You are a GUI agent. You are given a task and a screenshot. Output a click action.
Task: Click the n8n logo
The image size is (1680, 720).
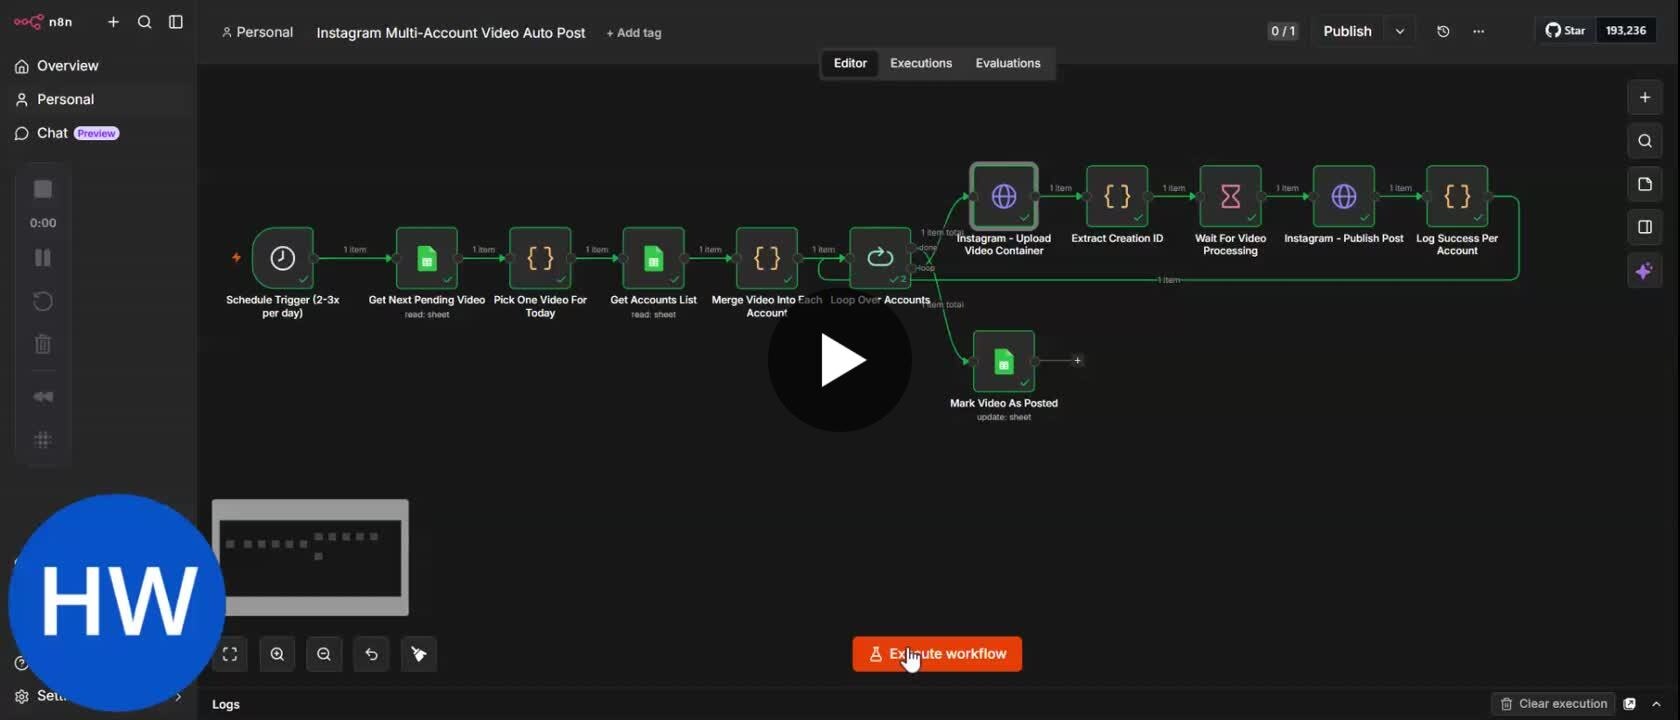pyautogui.click(x=43, y=22)
